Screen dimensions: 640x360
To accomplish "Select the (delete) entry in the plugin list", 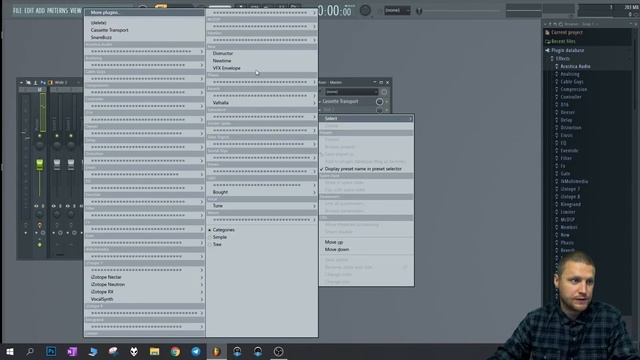I will point(144,22).
